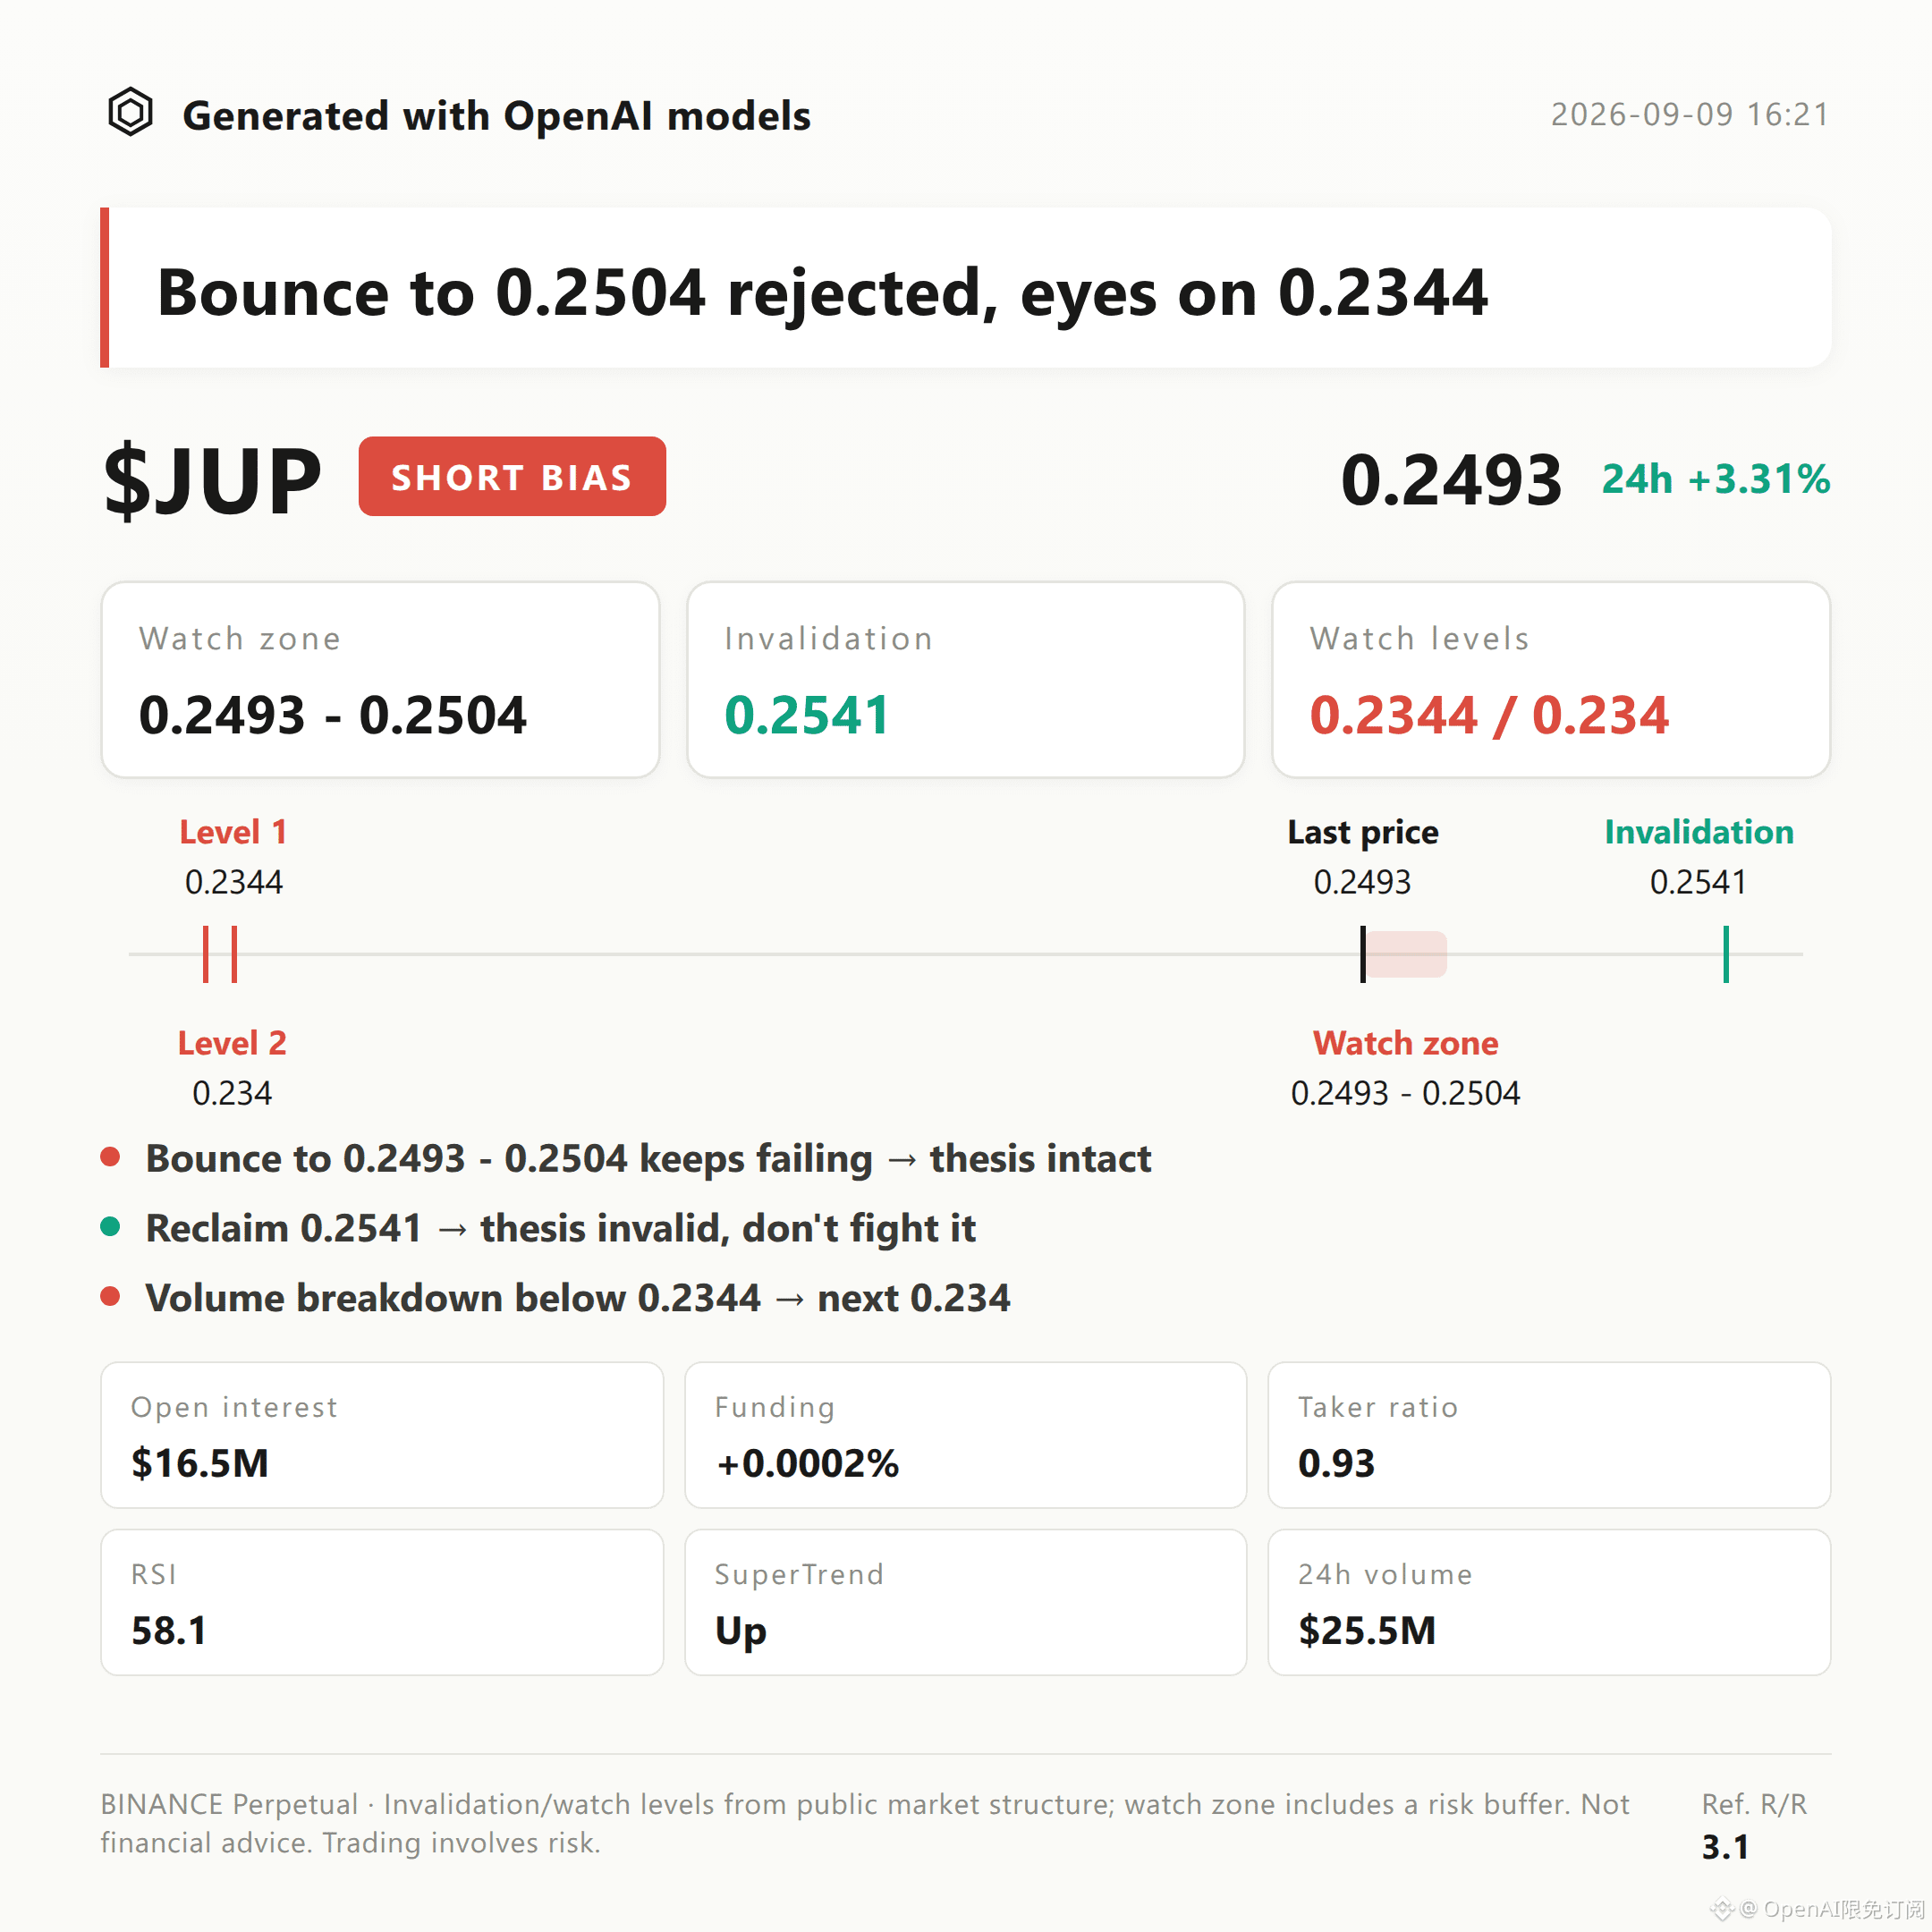This screenshot has width=1932, height=1932.
Task: Click the pink watch zone band
Action: tap(1407, 954)
